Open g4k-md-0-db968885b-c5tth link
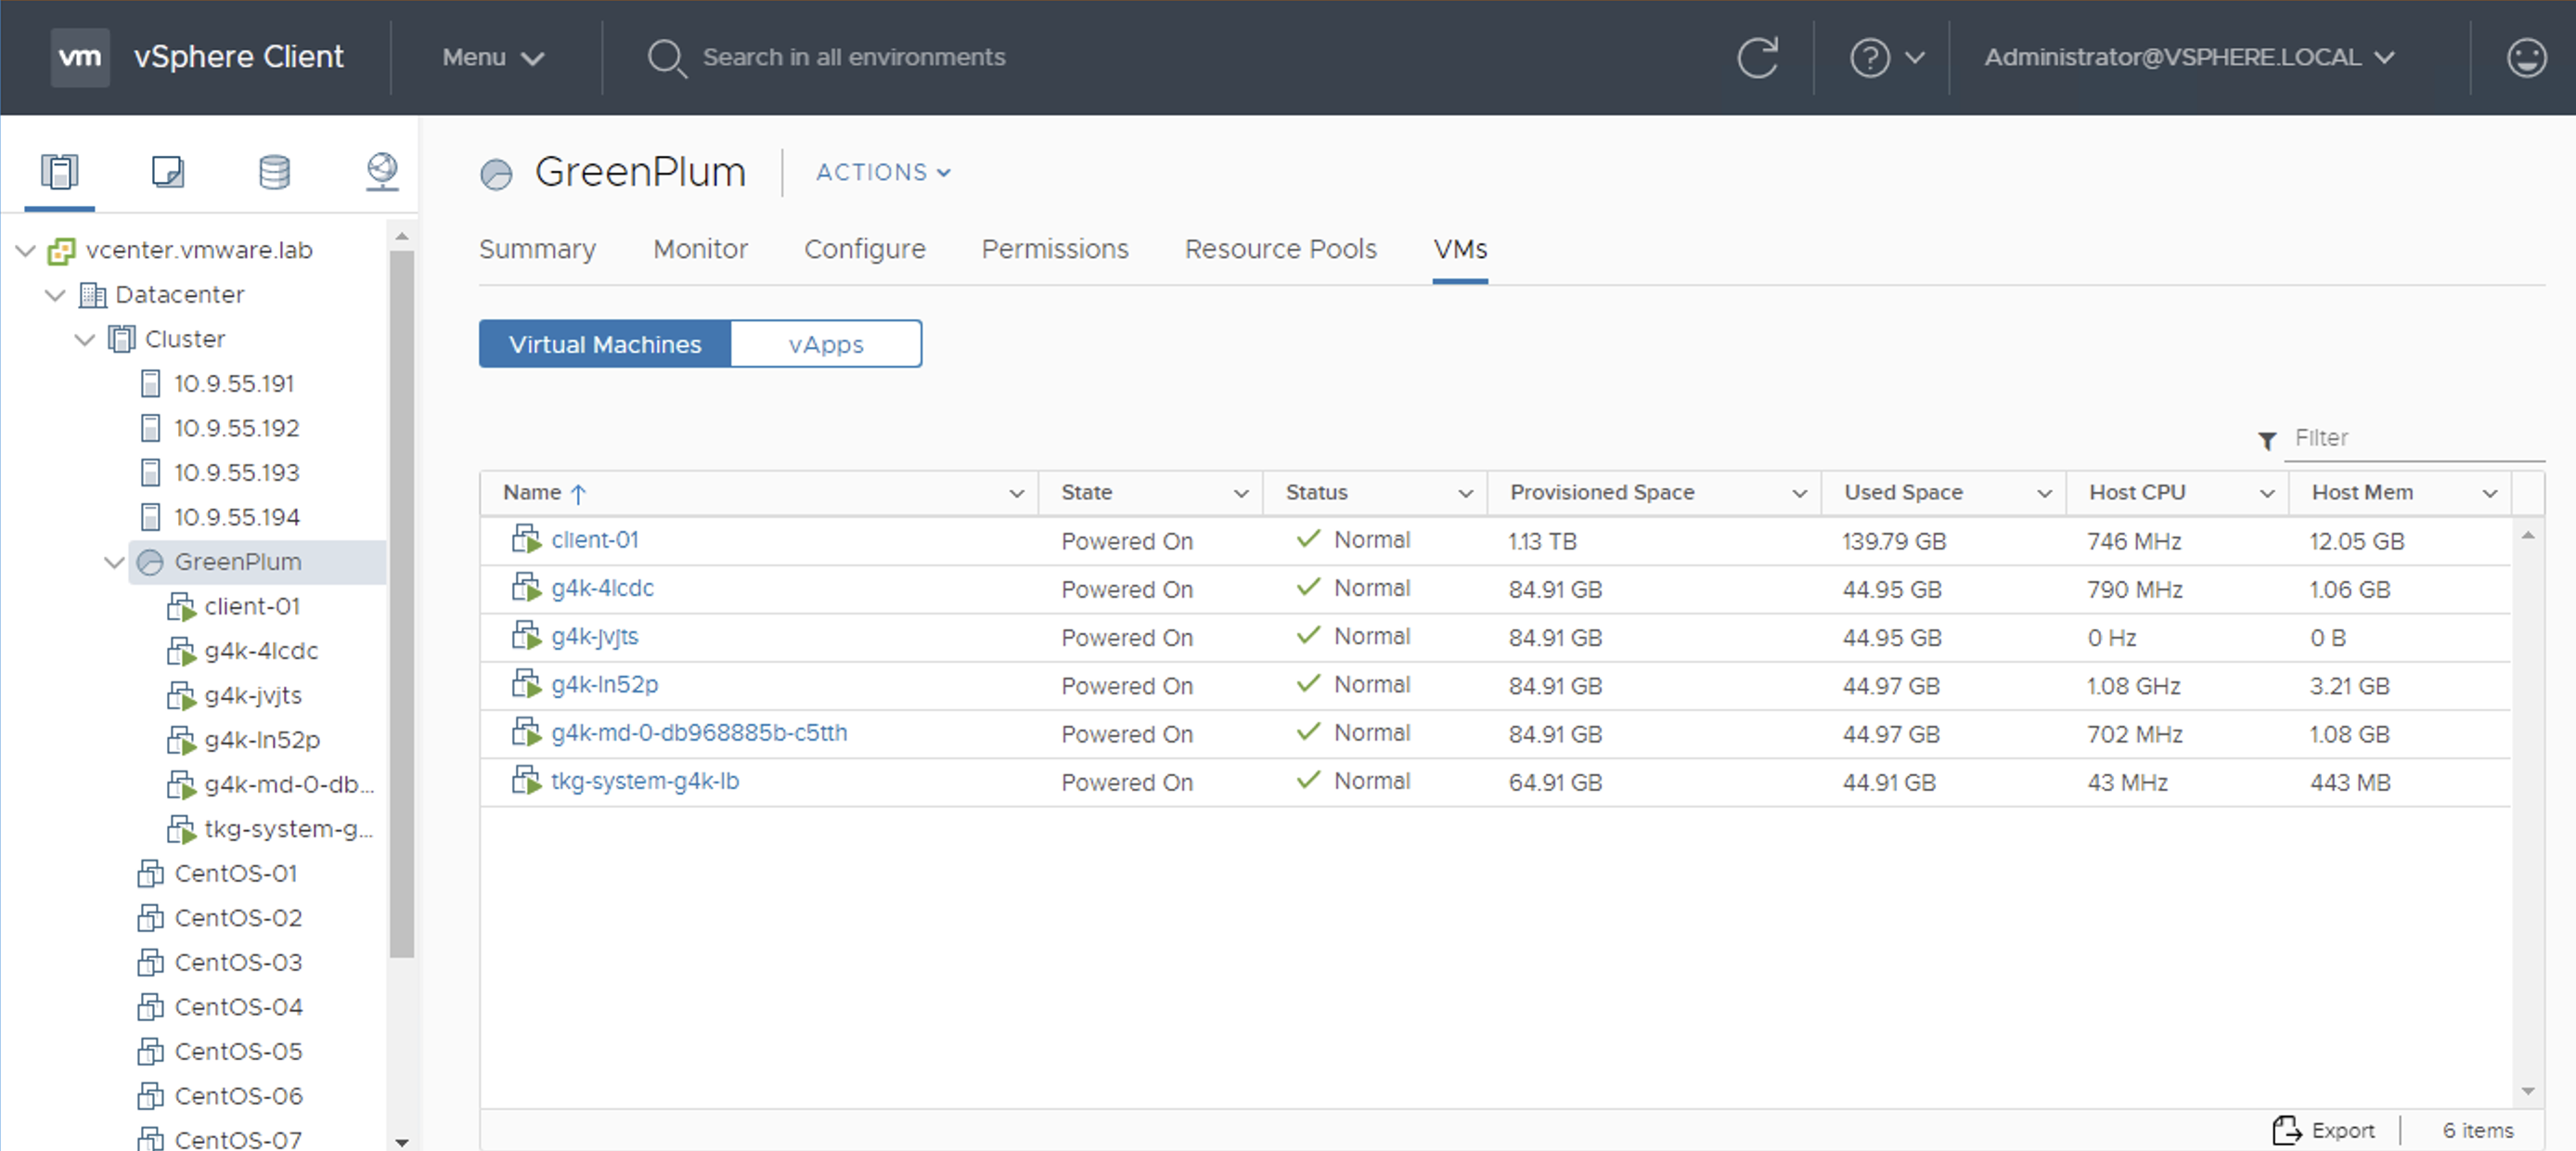 pyautogui.click(x=699, y=733)
